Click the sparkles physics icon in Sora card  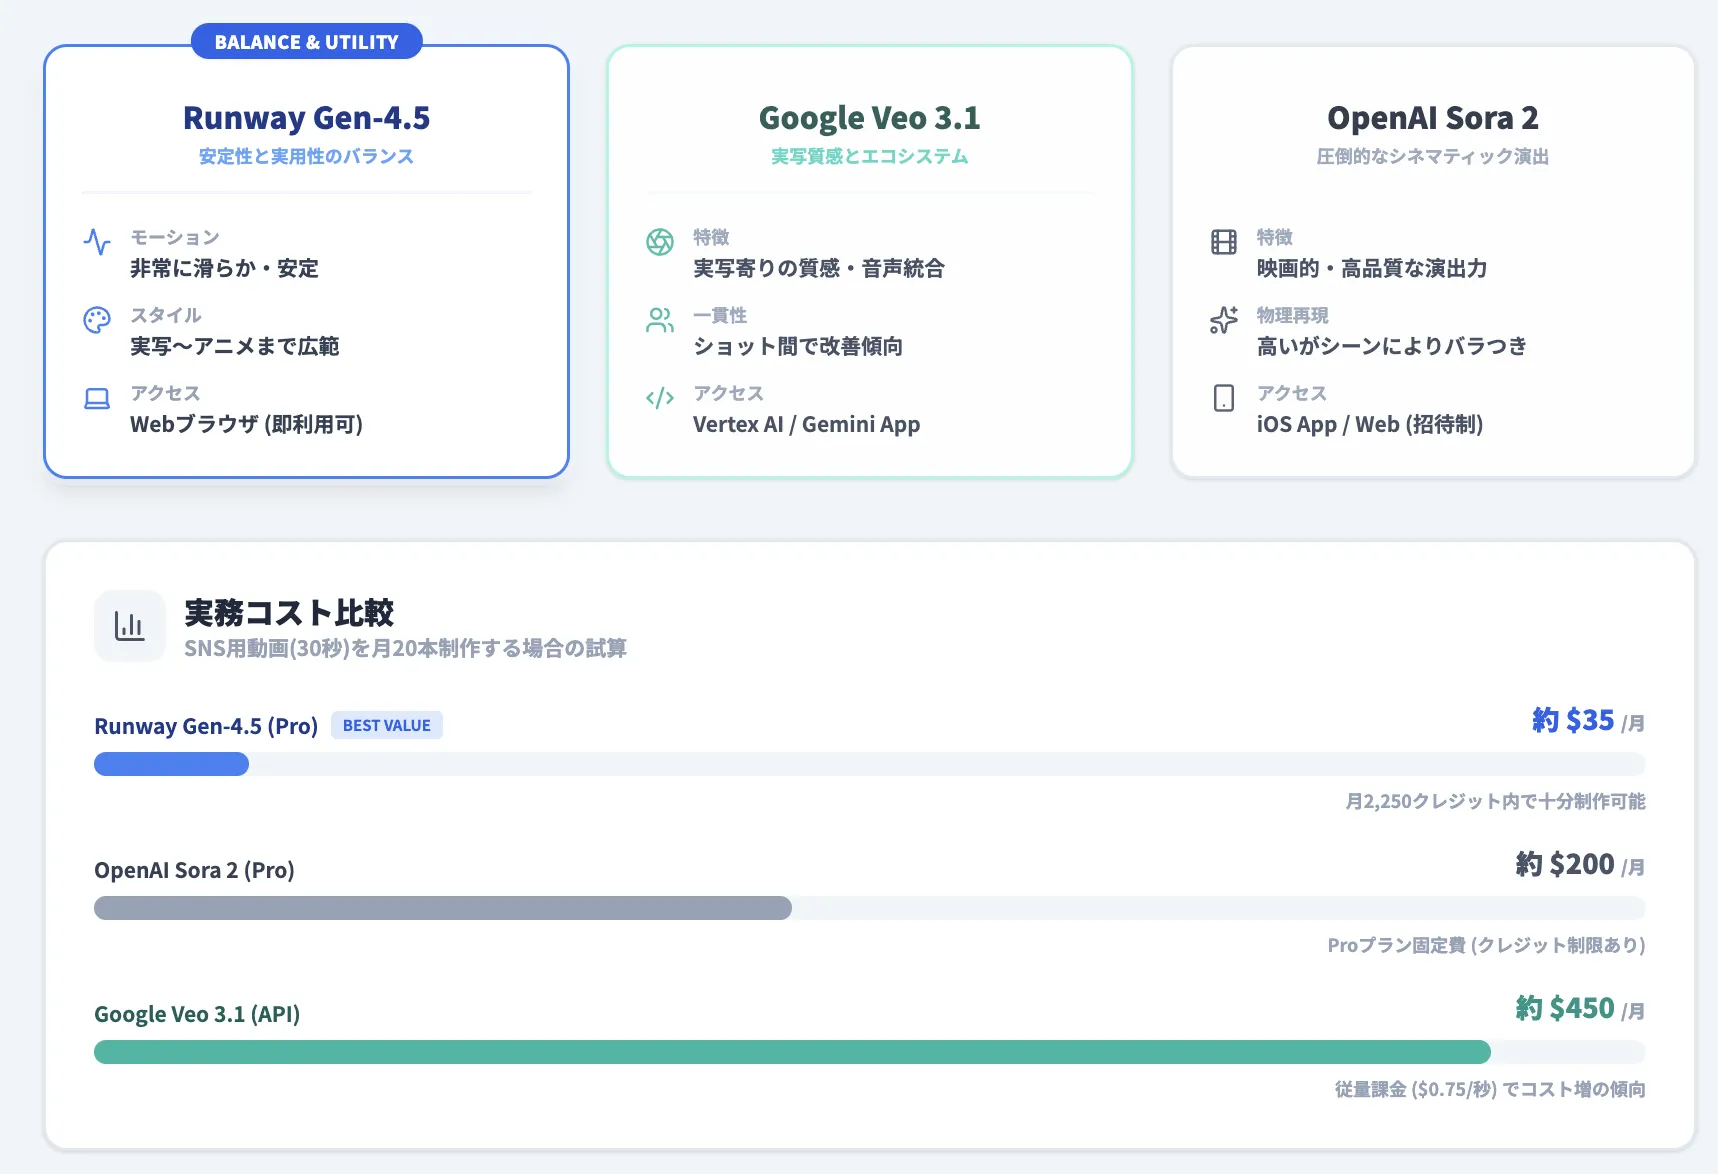[1224, 320]
